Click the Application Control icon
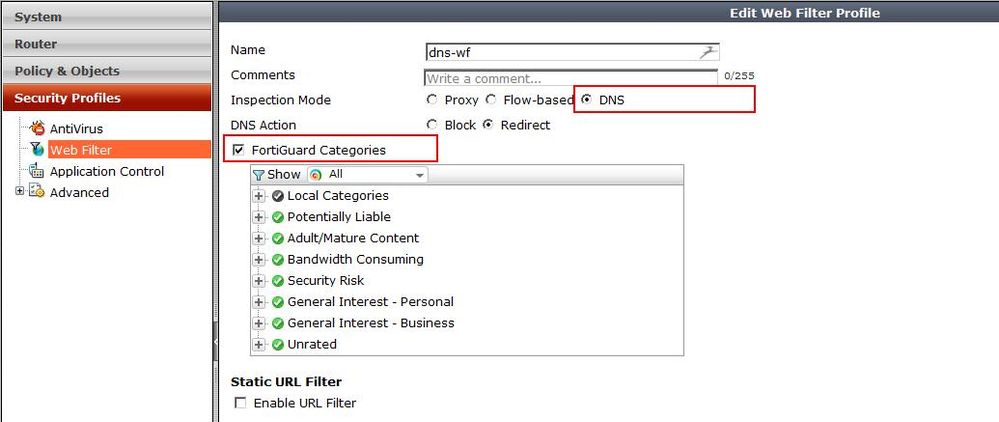 [x=38, y=171]
